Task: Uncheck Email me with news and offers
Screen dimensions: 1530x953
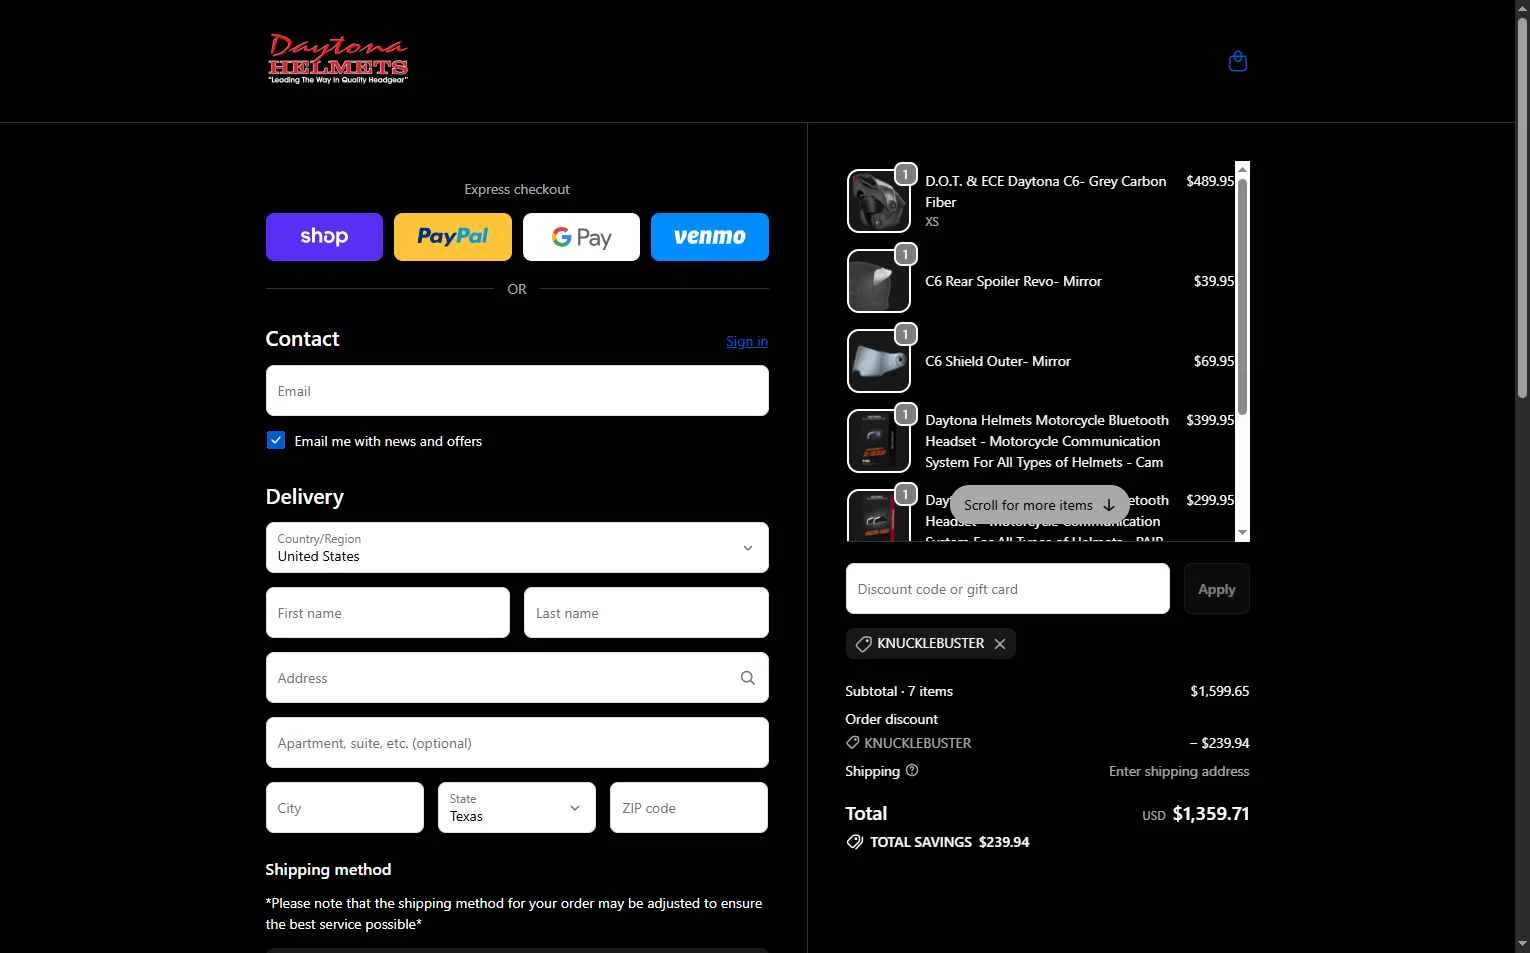Action: pos(276,440)
